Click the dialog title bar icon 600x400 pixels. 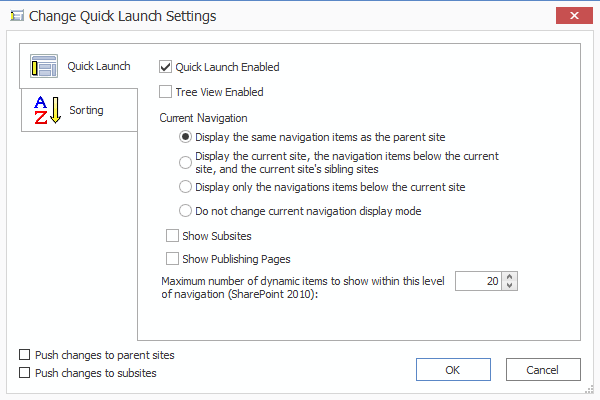[x=16, y=16]
